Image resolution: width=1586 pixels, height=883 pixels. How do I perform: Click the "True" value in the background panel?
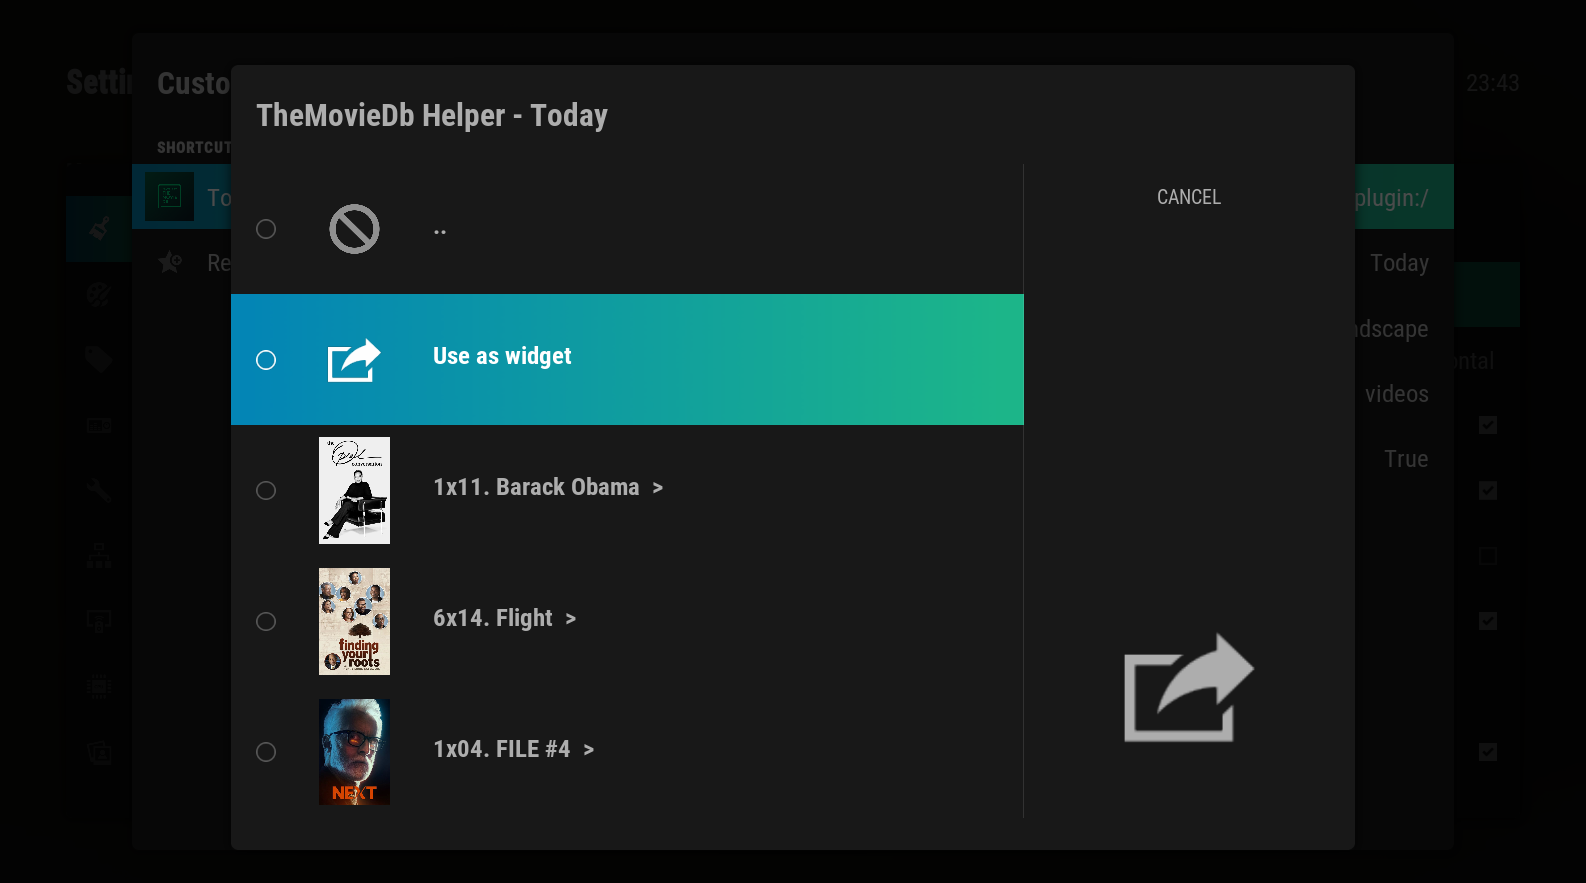coord(1406,459)
